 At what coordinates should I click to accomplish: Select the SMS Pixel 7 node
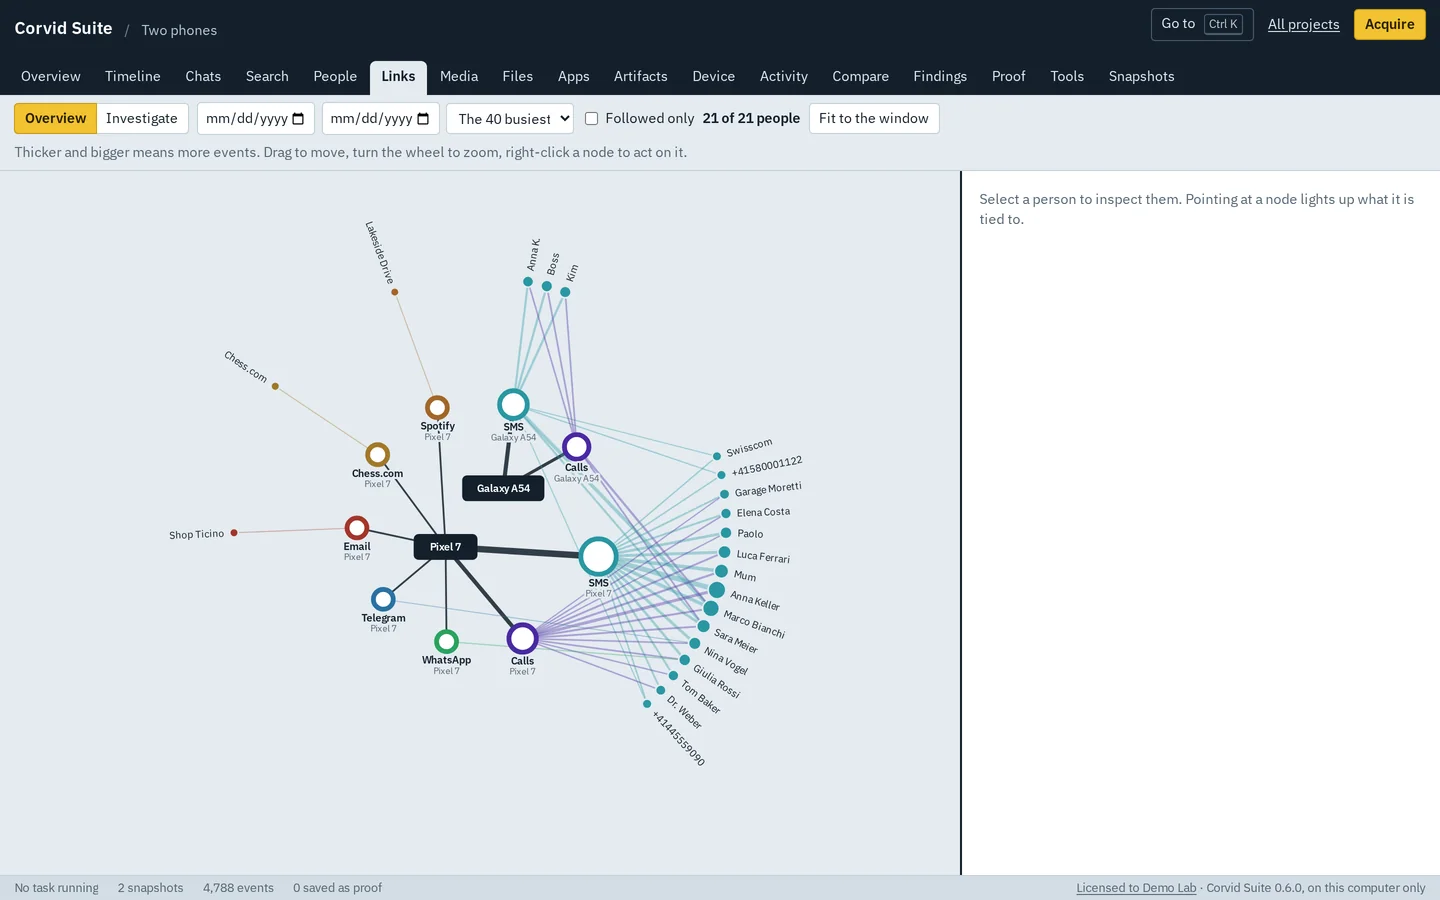pos(598,556)
